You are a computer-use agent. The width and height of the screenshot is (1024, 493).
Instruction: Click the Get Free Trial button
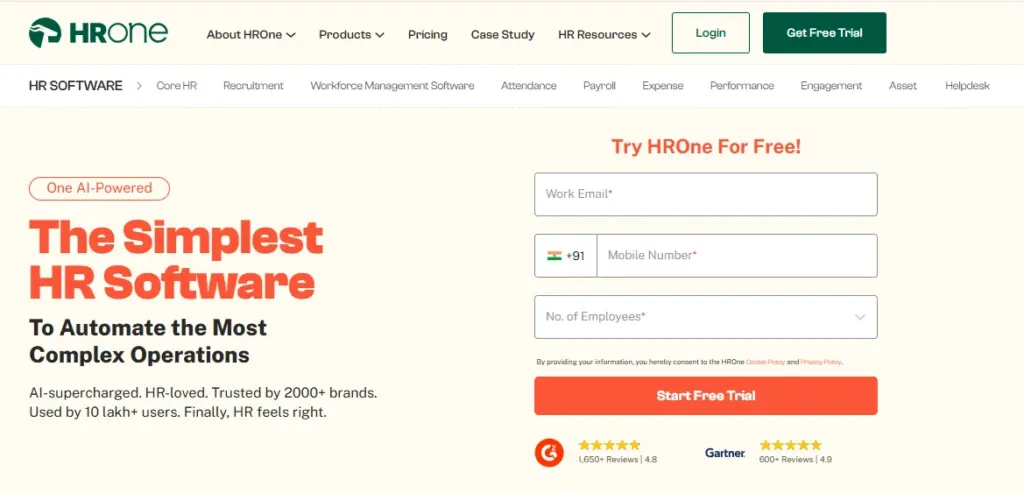[824, 33]
